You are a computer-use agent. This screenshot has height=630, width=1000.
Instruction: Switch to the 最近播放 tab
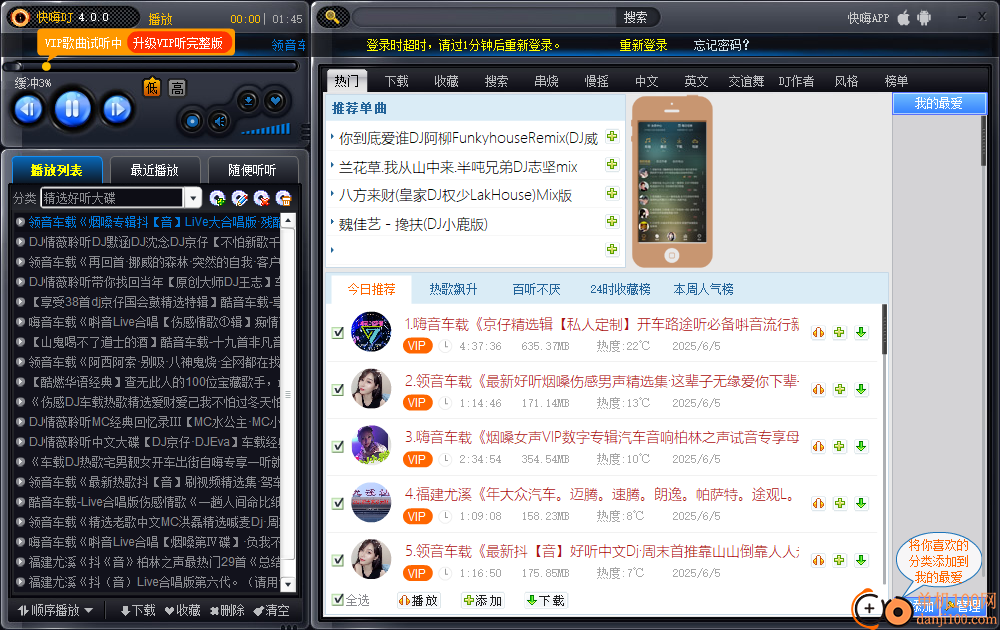pos(155,170)
